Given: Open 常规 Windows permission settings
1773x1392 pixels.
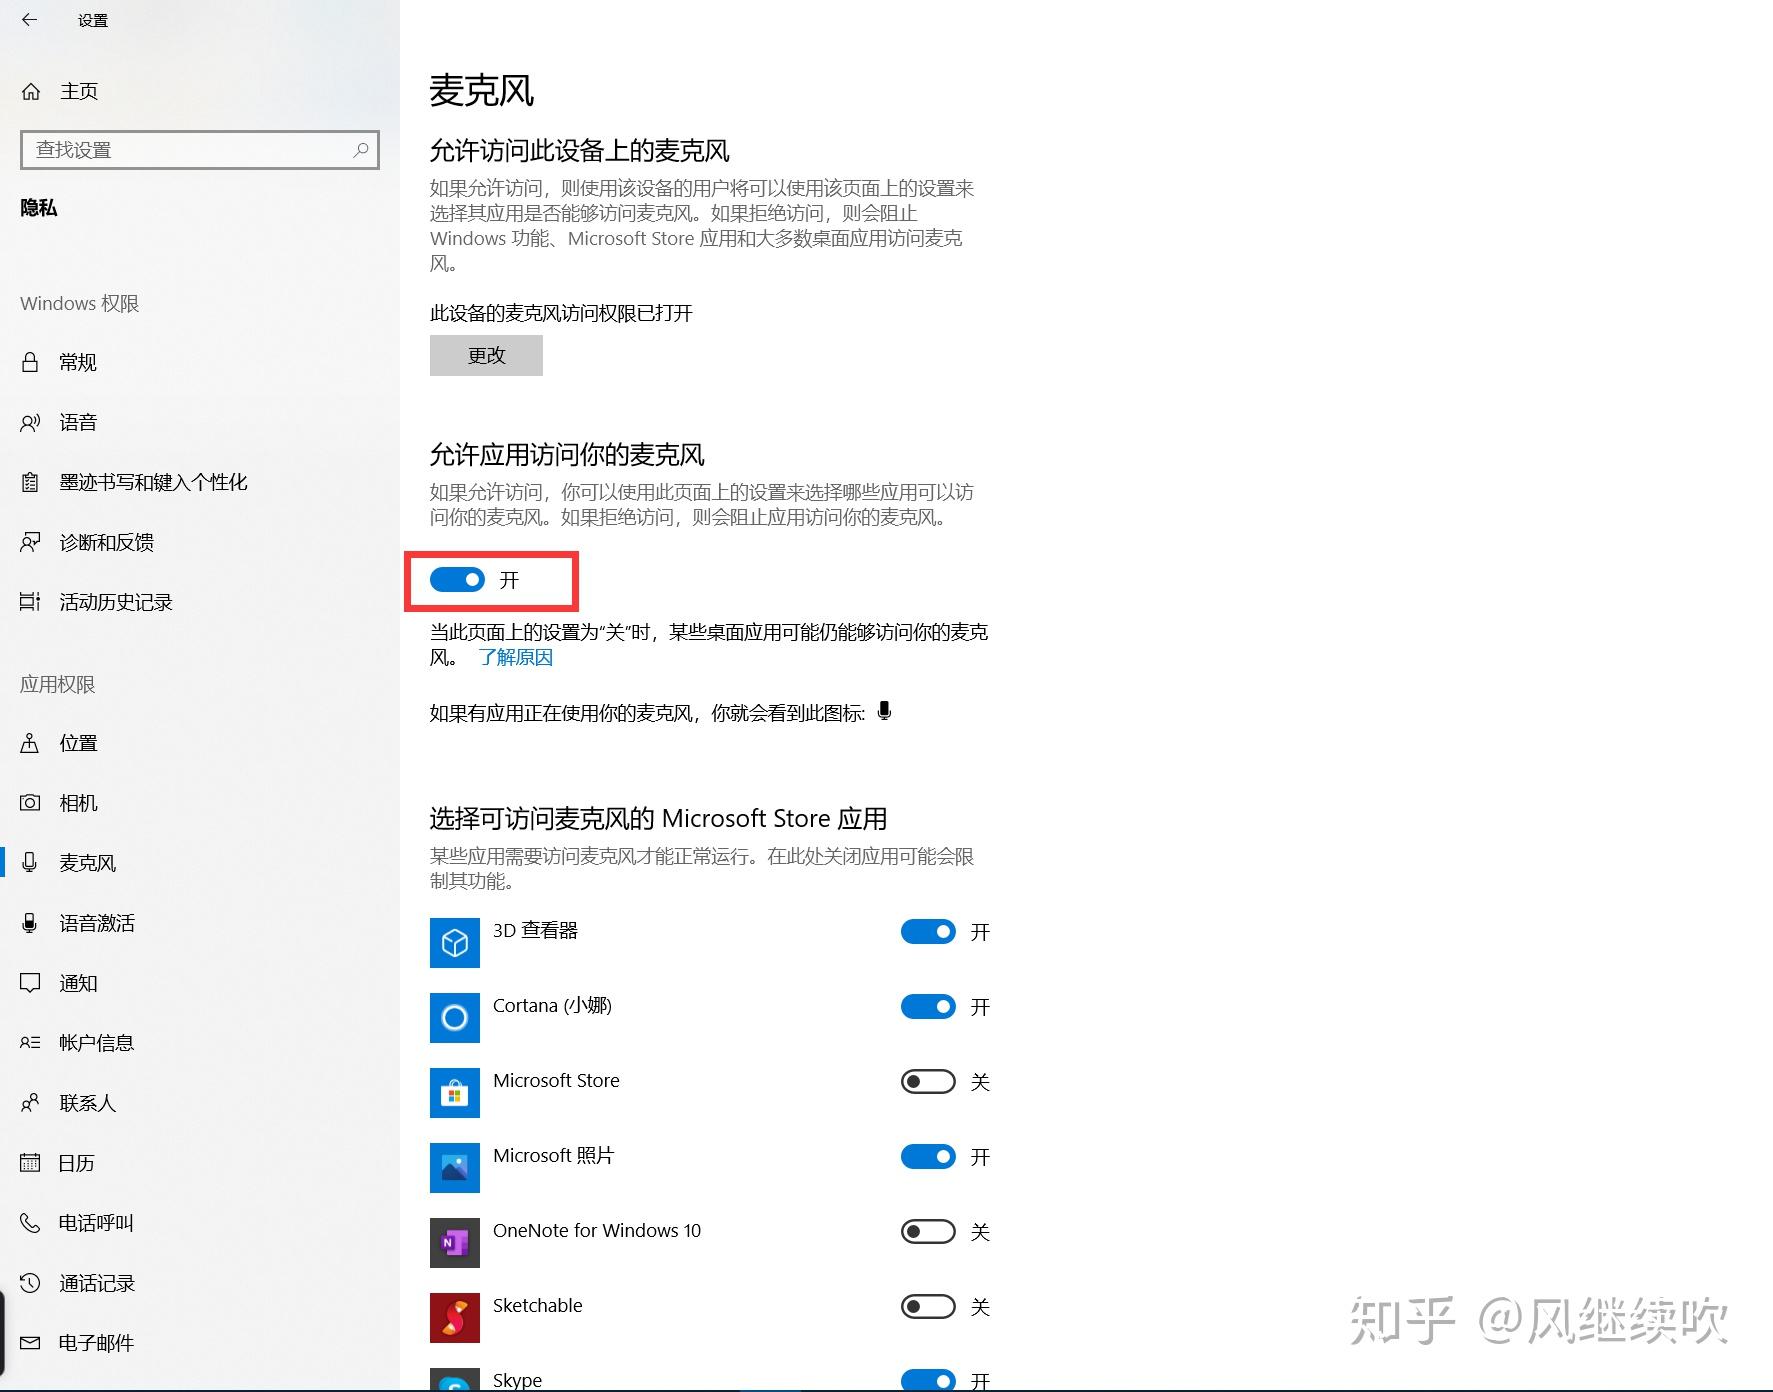Looking at the screenshot, I should click(x=78, y=362).
